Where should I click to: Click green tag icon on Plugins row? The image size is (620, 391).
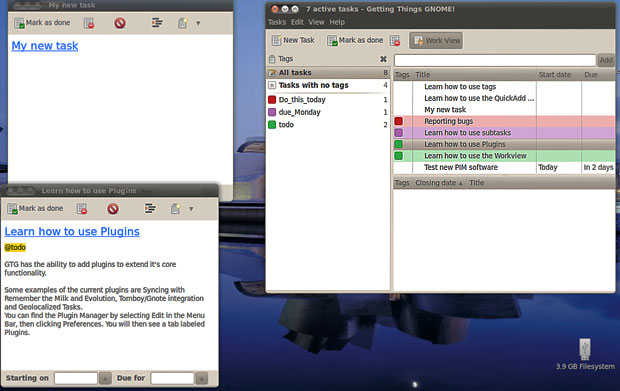pos(399,144)
